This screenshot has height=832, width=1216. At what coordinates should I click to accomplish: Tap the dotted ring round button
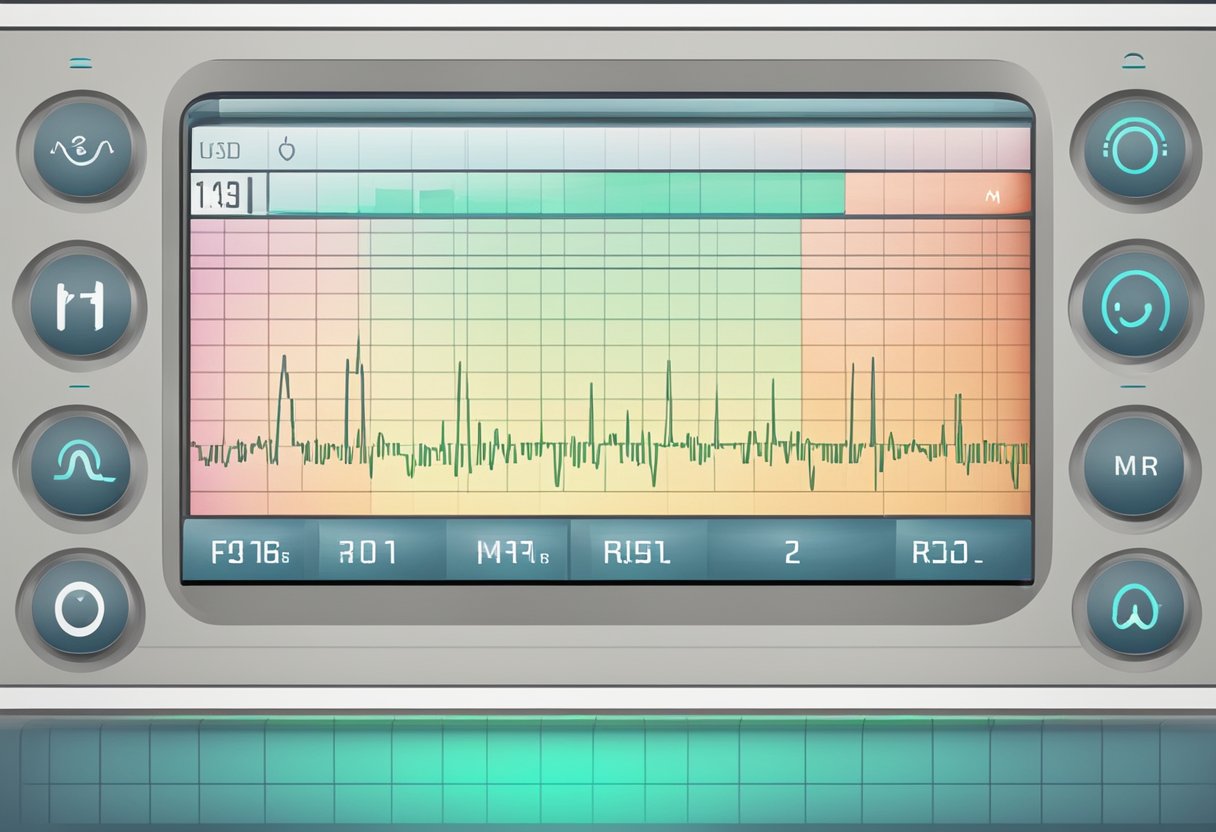click(x=1135, y=150)
